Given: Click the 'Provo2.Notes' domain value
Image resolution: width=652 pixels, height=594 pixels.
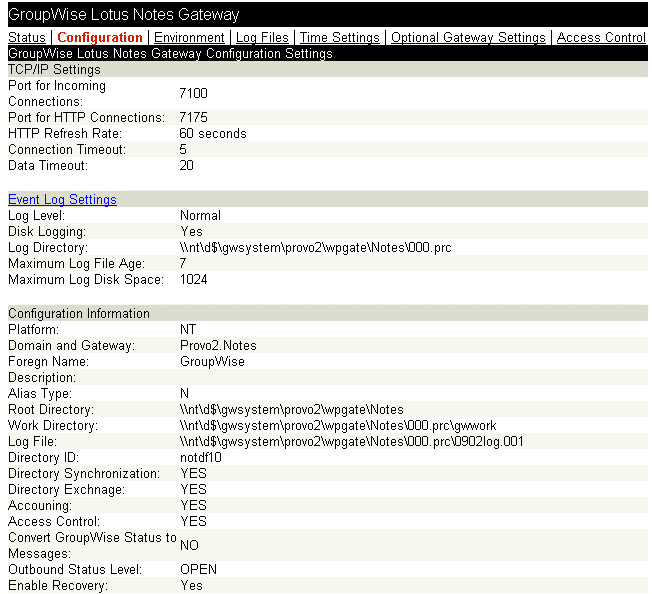Looking at the screenshot, I should (x=218, y=345).
